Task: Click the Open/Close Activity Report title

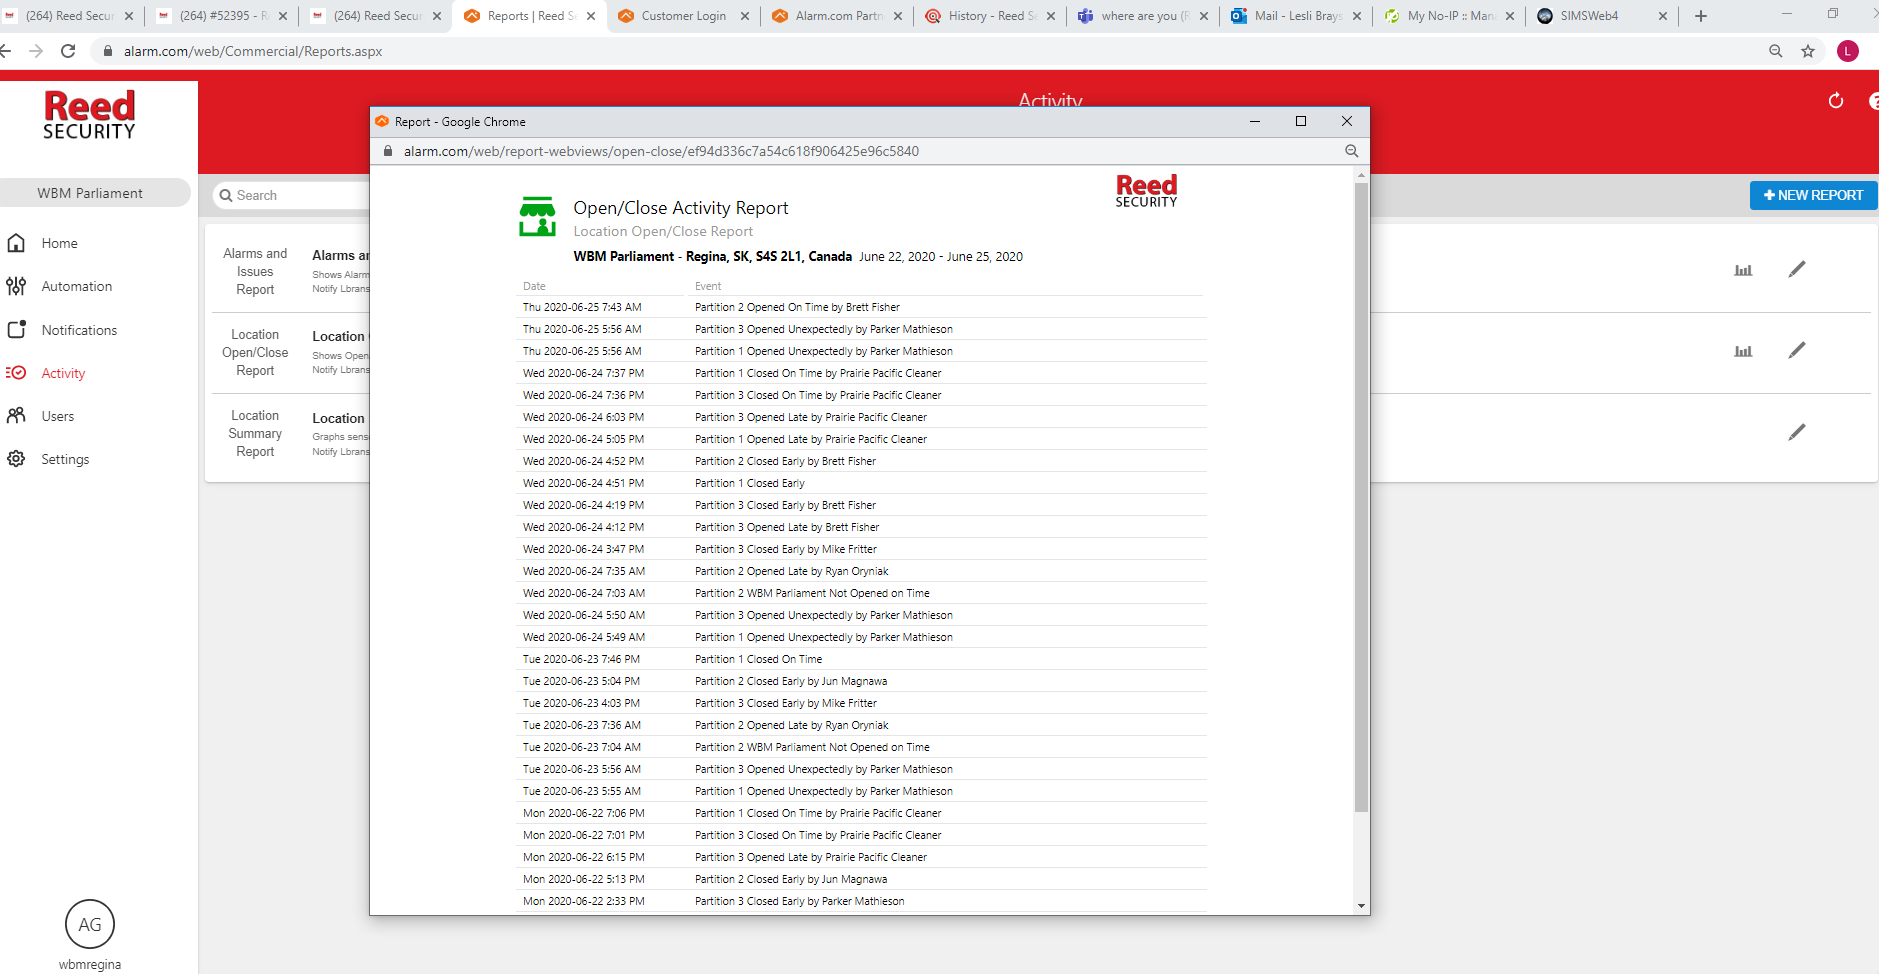Action: [x=680, y=208]
